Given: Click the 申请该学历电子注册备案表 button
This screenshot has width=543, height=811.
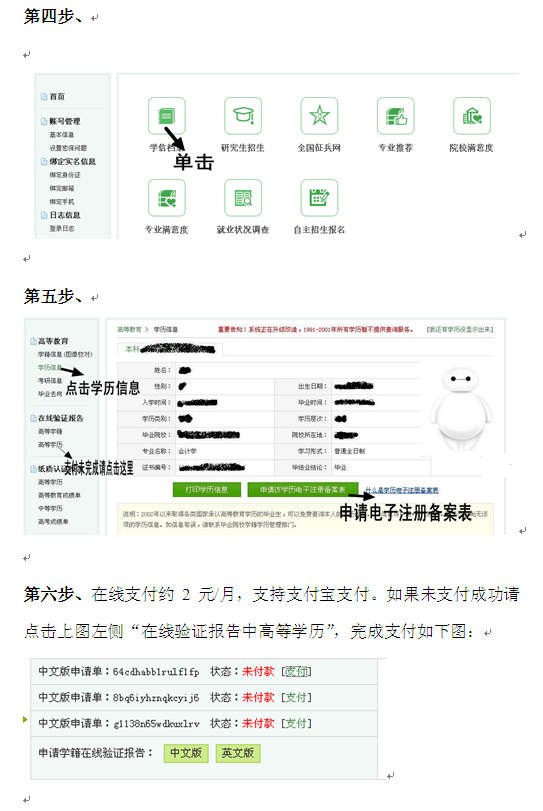Looking at the screenshot, I should (x=303, y=489).
